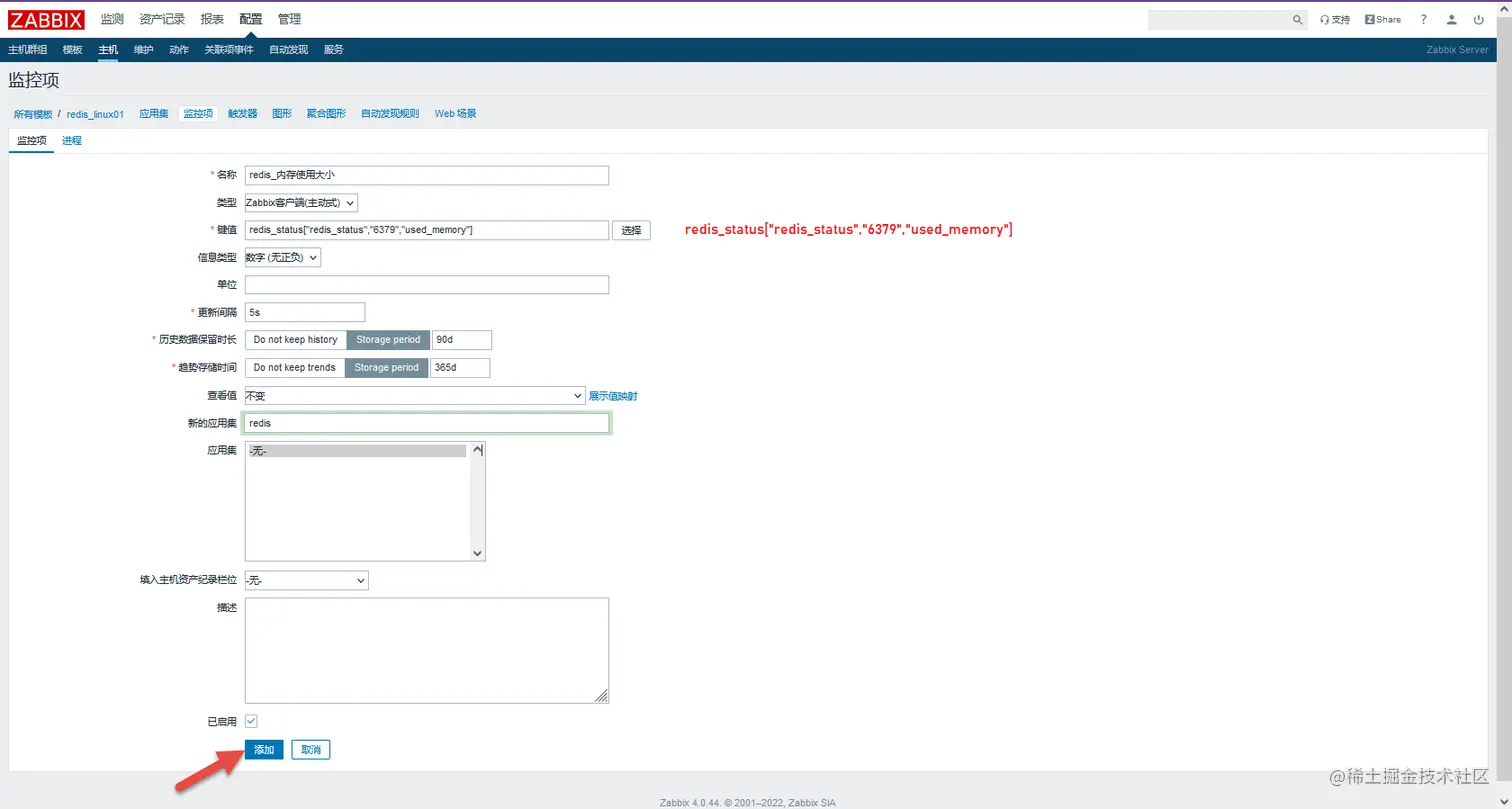
Task: Open the help question mark icon
Action: (1423, 20)
